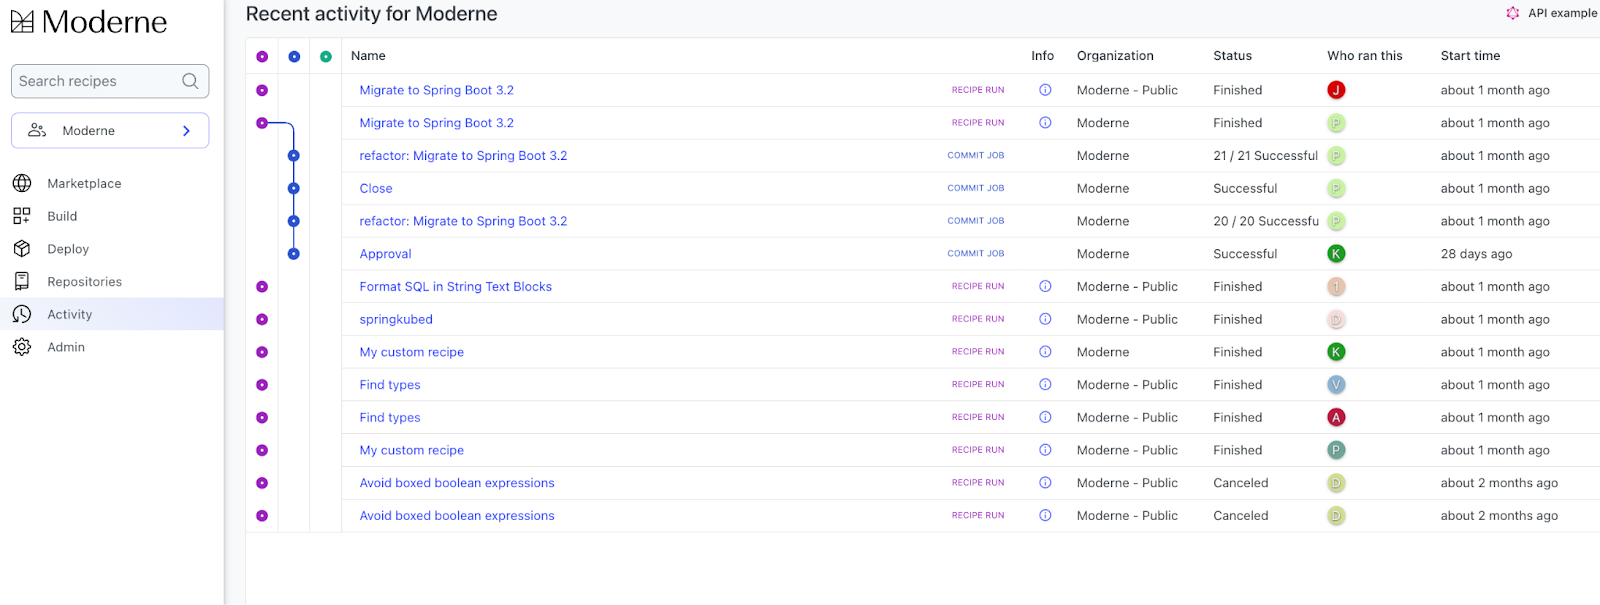Image resolution: width=1600 pixels, height=605 pixels.
Task: Toggle the green dot filter in the table header
Action: tap(326, 57)
